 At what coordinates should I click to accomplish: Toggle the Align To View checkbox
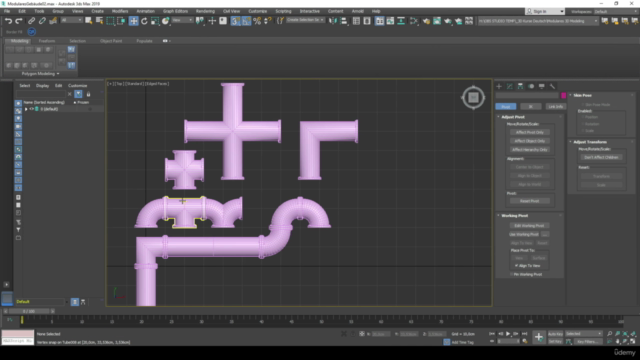coord(516,266)
